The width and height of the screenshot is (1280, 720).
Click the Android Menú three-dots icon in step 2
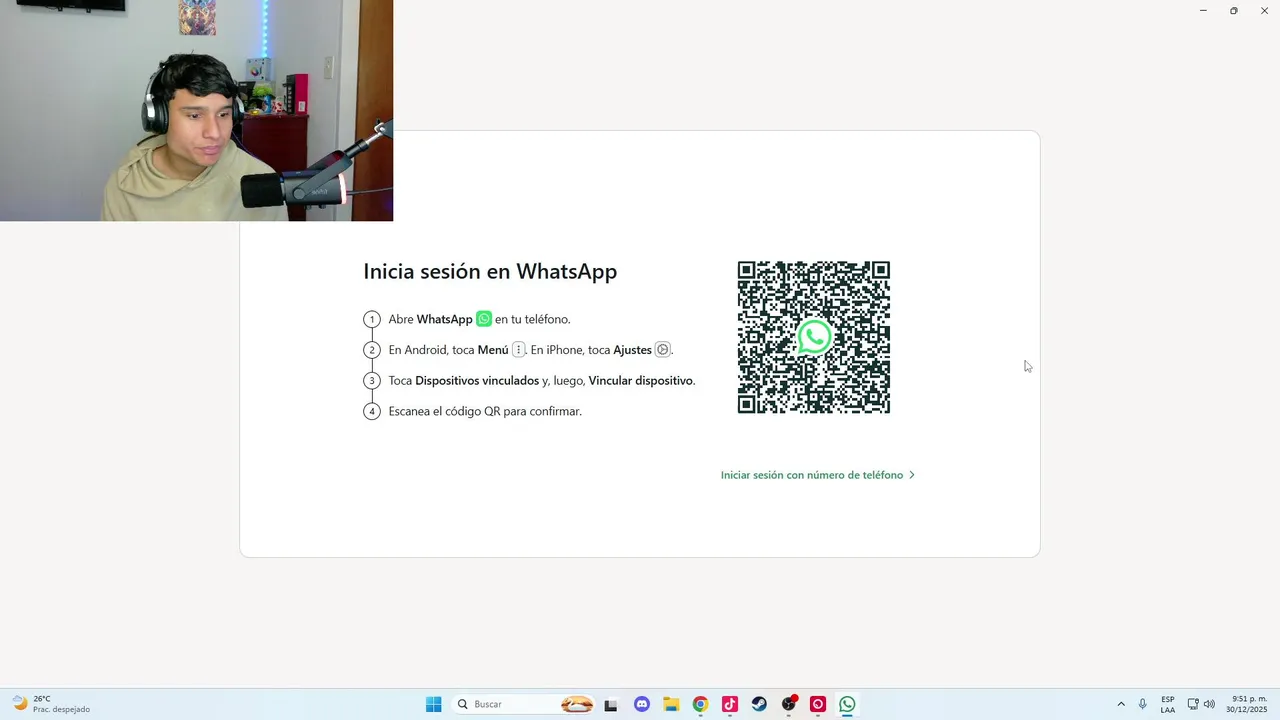tap(518, 350)
